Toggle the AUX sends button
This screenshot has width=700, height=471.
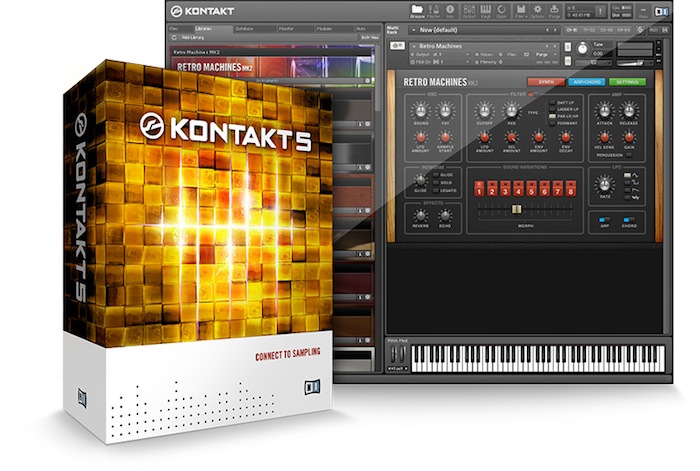(x=654, y=30)
